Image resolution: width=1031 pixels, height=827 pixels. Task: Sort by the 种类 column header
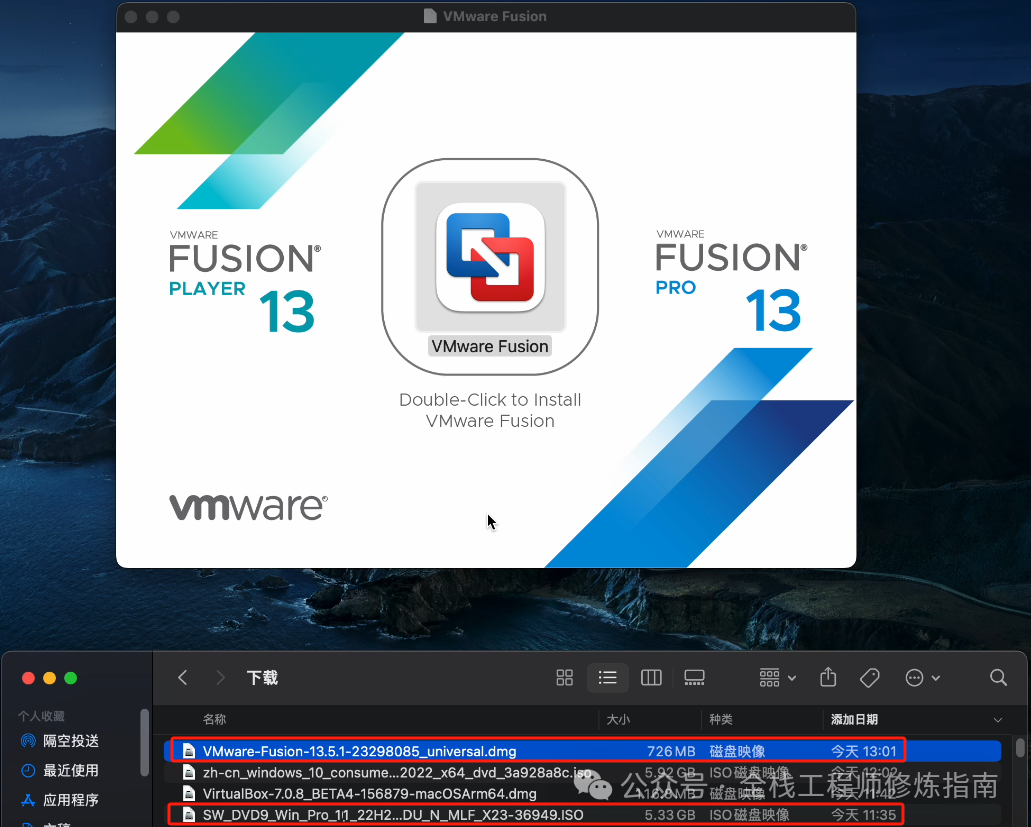[x=721, y=719]
